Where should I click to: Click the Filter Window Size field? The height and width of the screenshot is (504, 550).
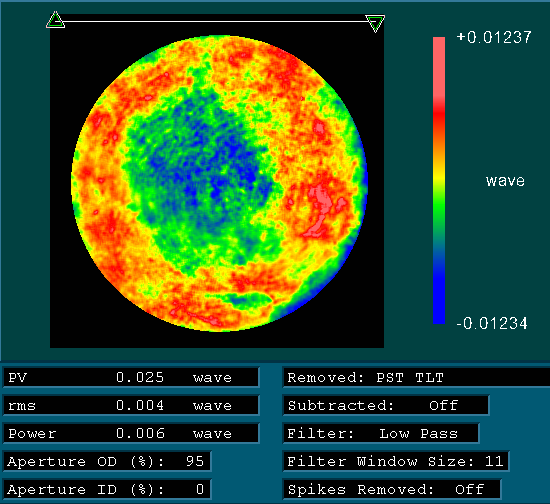pyautogui.click(x=396, y=461)
